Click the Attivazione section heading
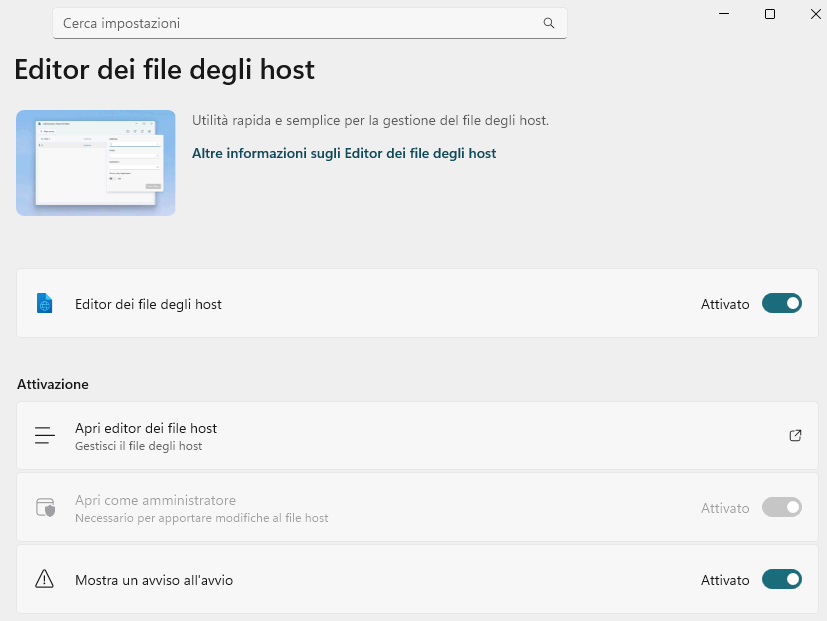 pos(53,384)
